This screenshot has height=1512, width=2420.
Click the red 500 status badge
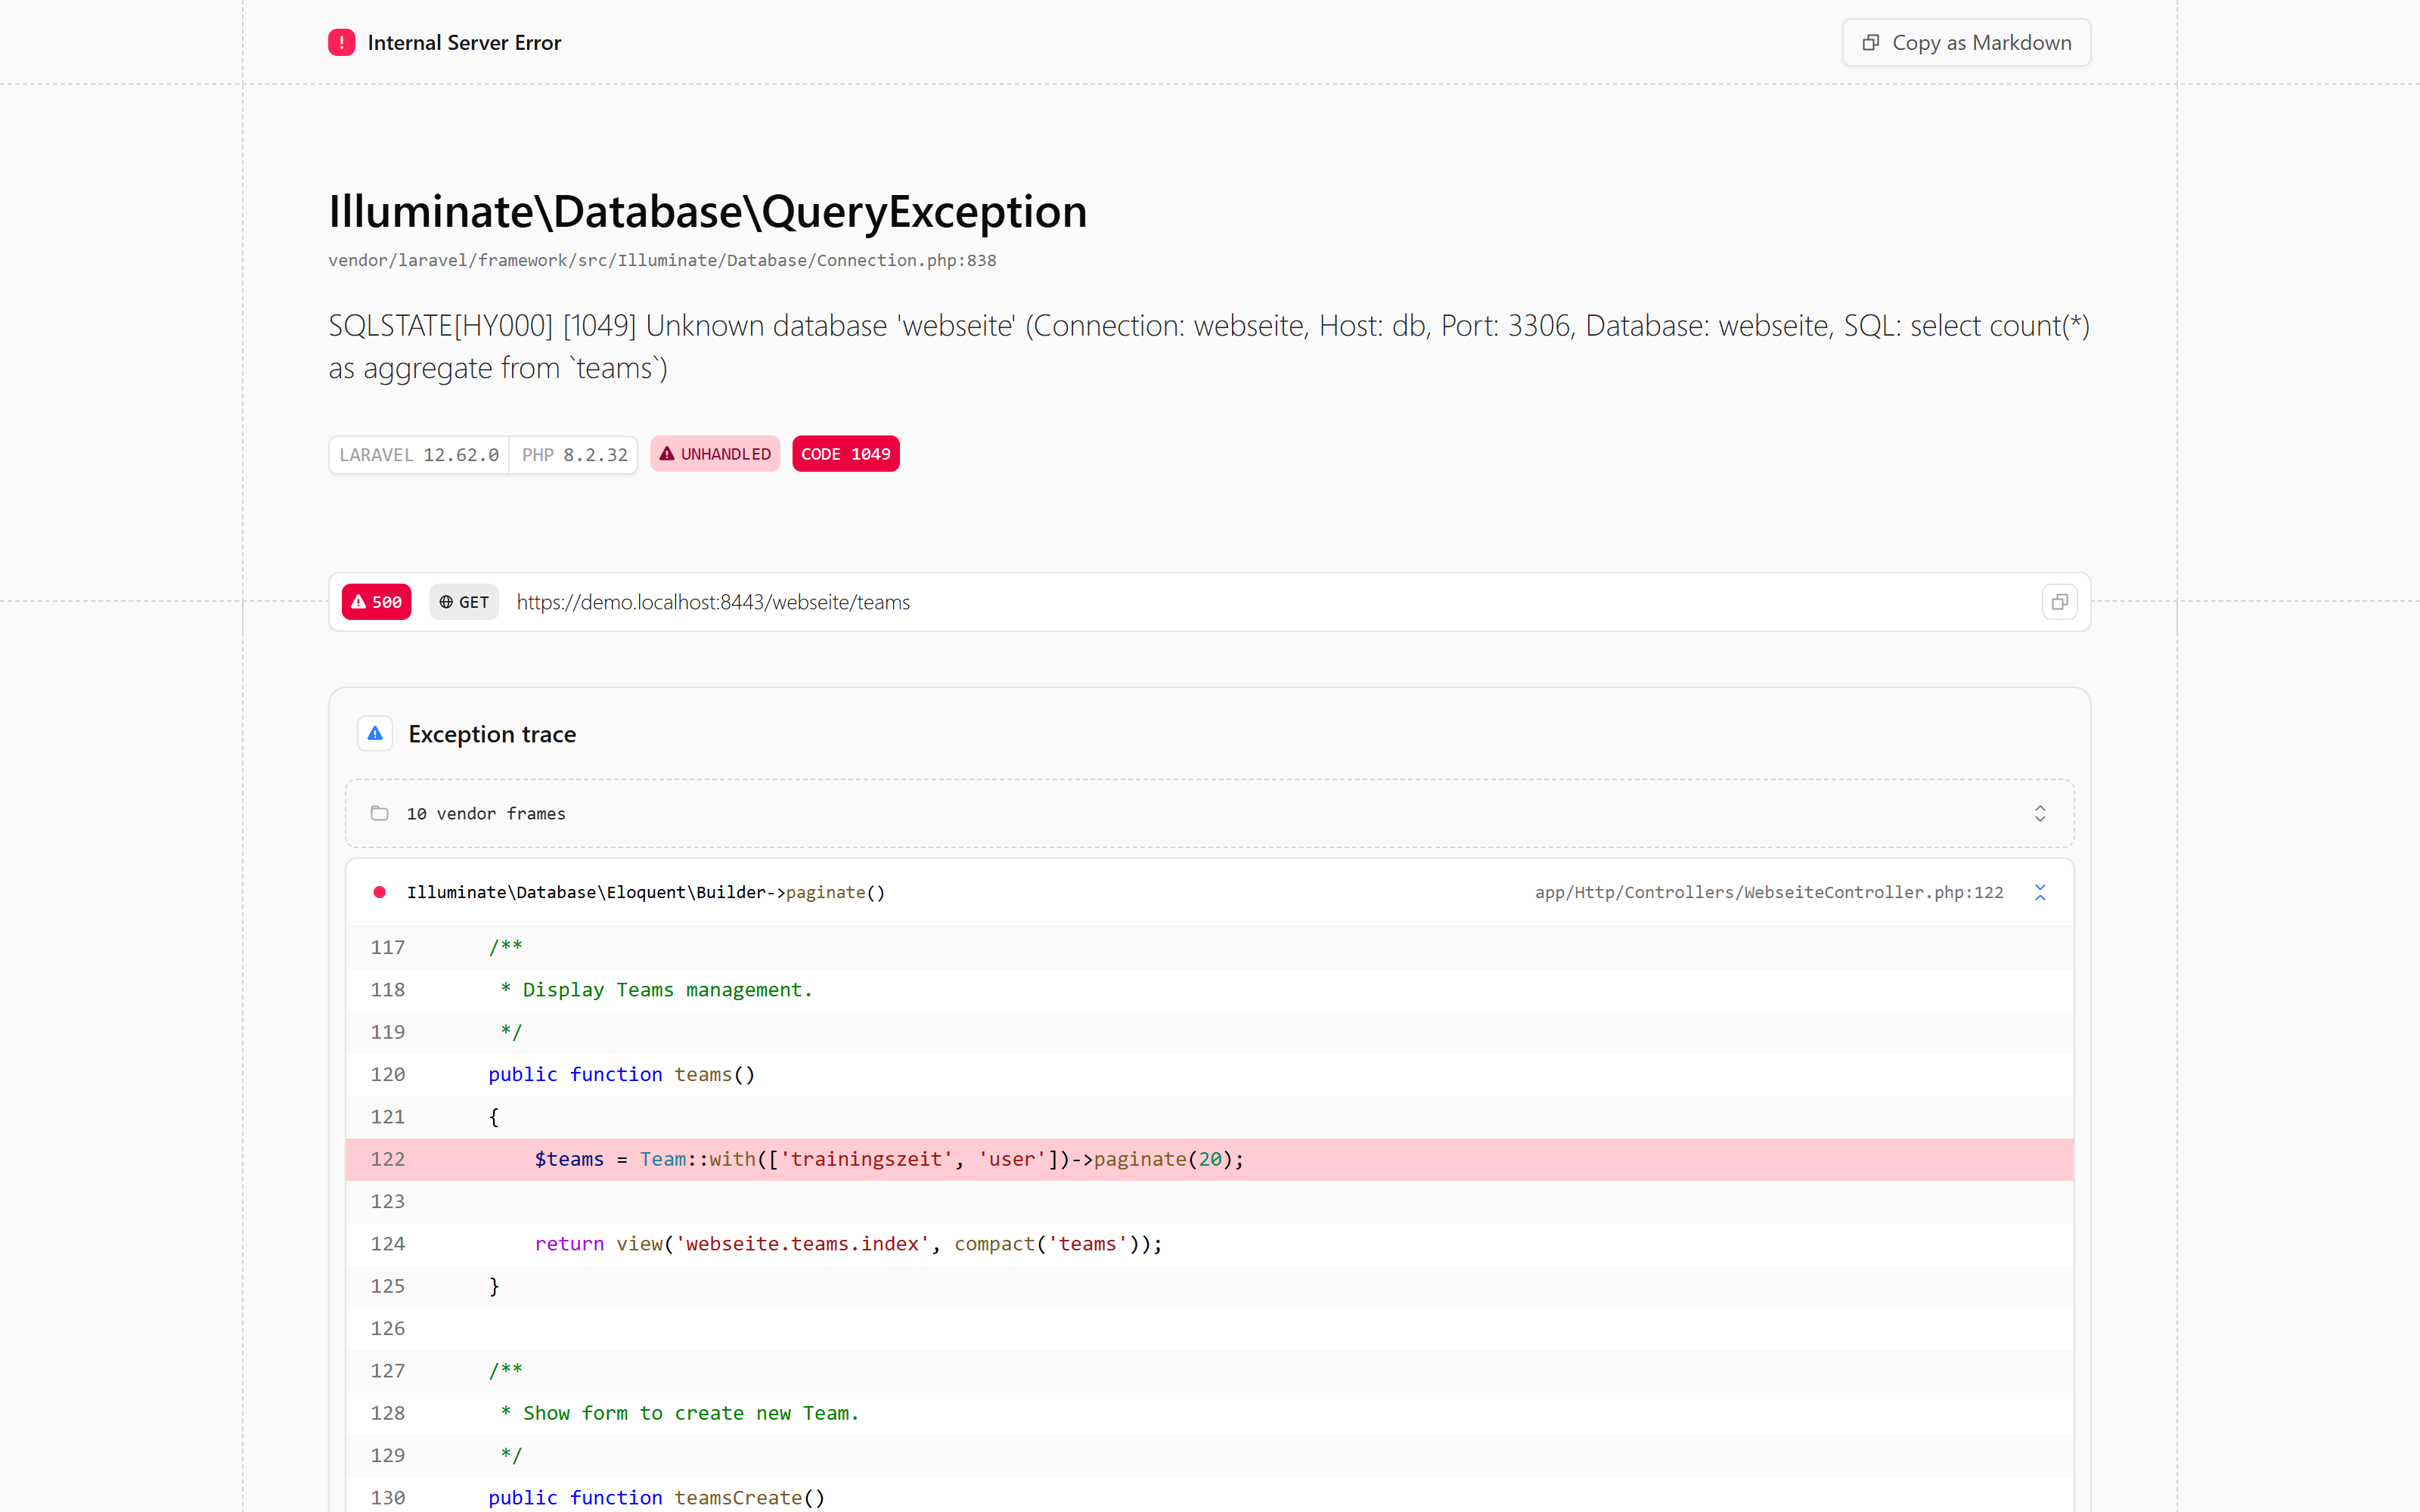pos(376,602)
